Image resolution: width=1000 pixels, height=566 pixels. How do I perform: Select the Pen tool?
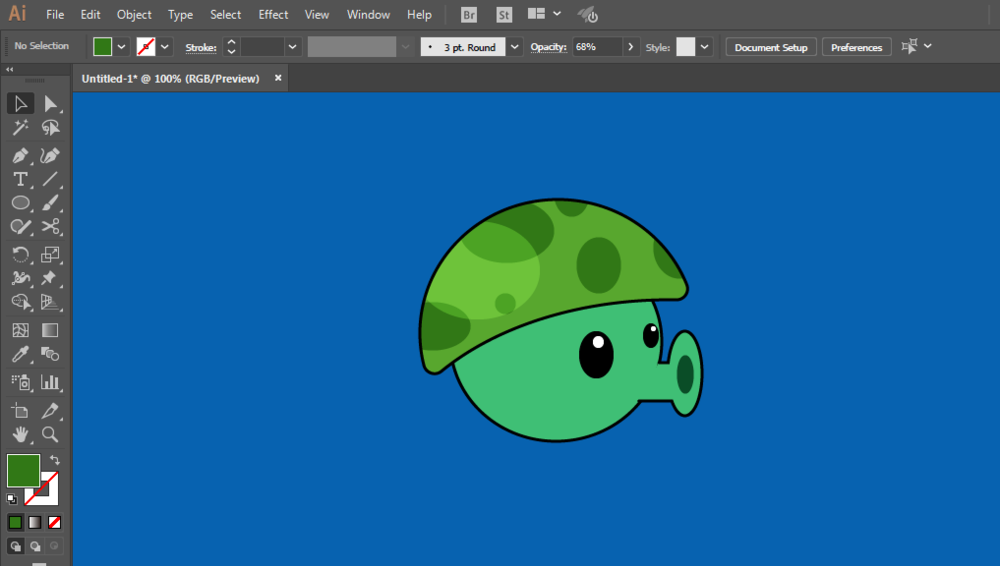pos(19,155)
